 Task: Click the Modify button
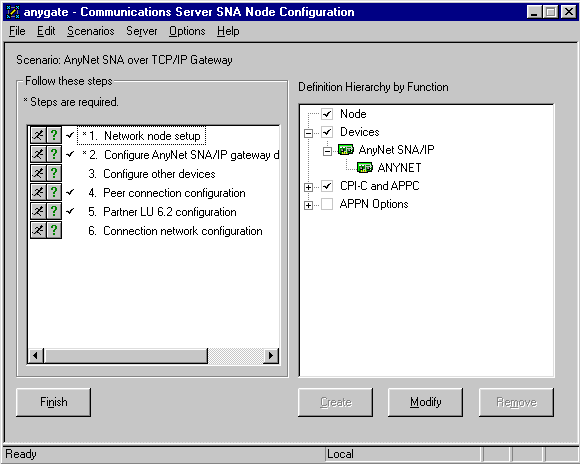click(x=425, y=402)
